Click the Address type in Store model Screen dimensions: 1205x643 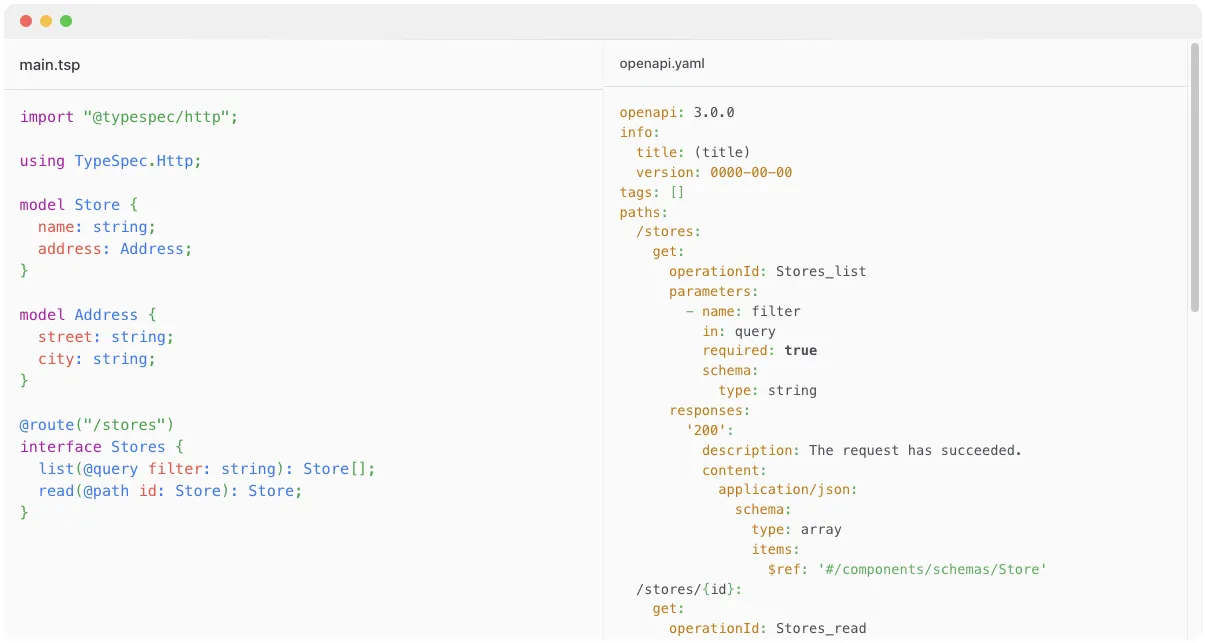click(155, 249)
